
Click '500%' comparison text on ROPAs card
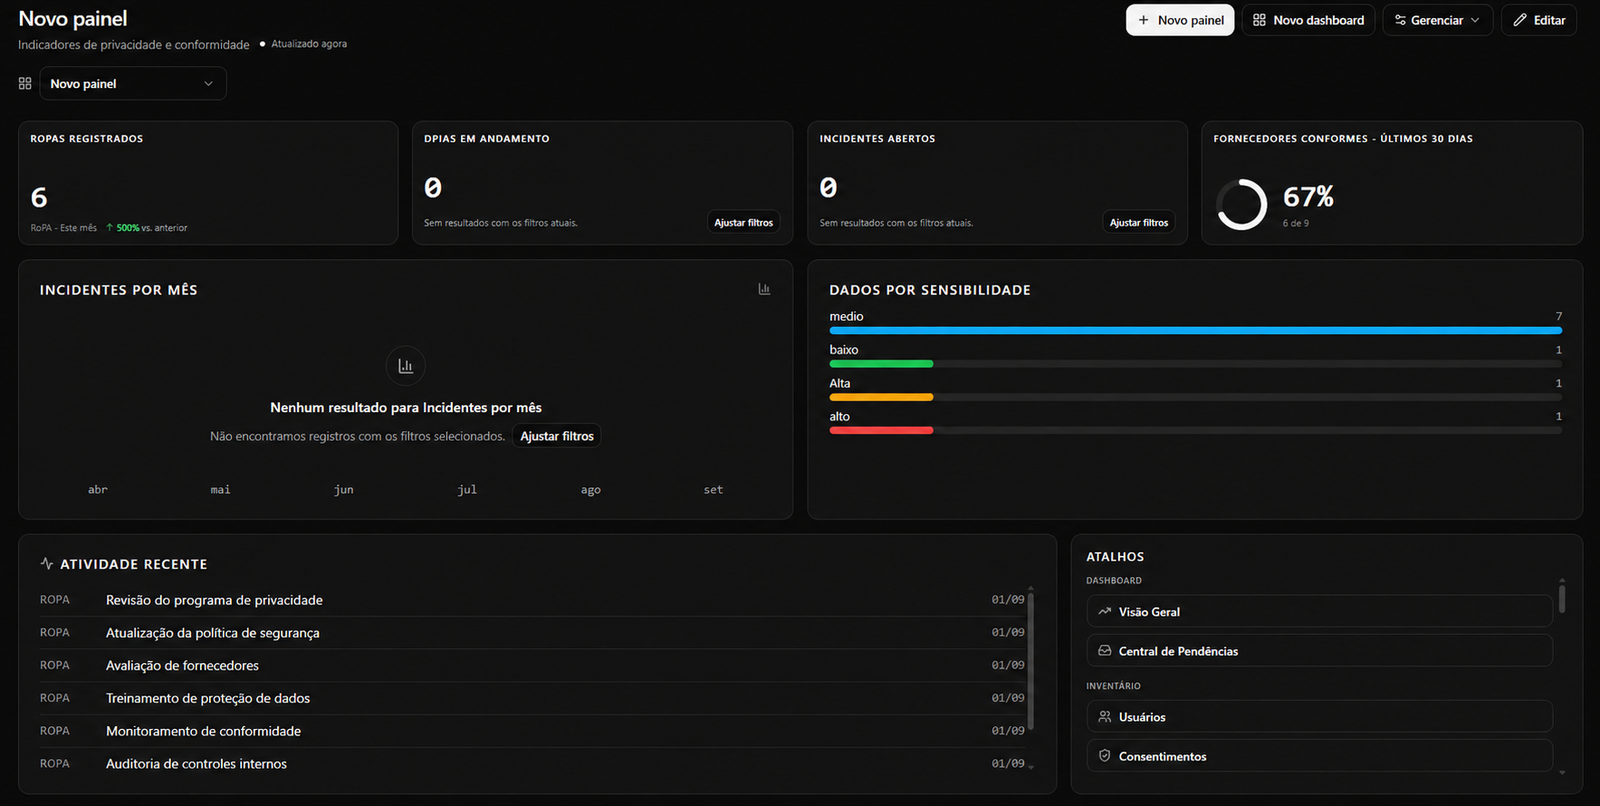click(x=128, y=228)
